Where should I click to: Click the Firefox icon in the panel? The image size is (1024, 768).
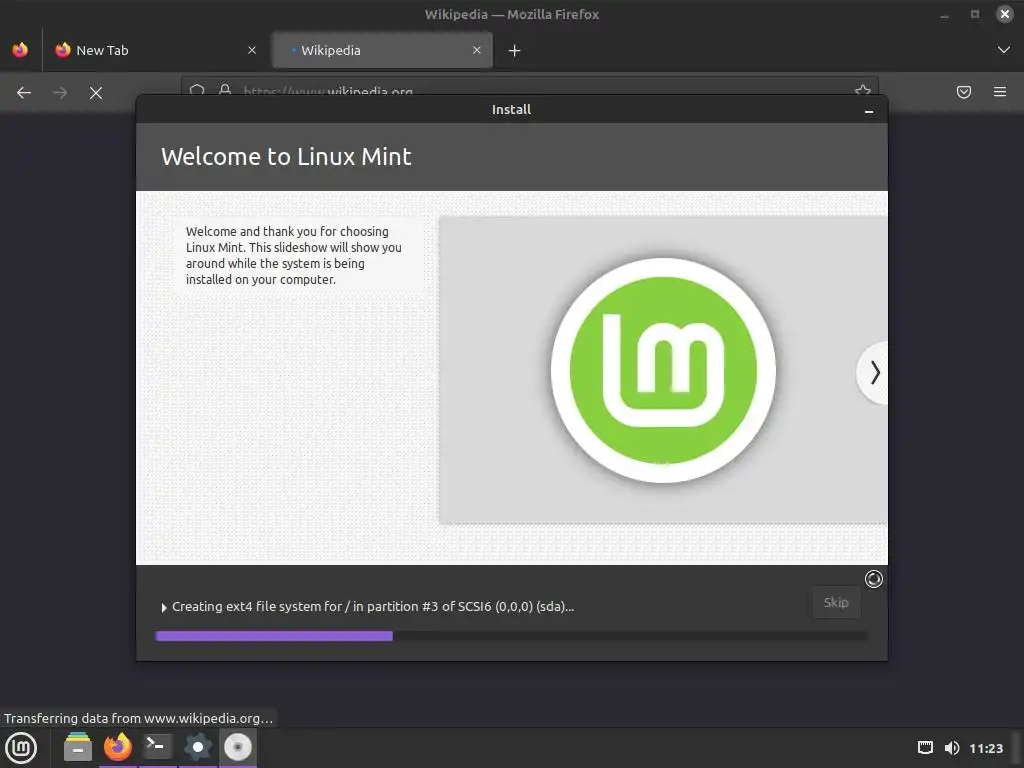point(118,747)
